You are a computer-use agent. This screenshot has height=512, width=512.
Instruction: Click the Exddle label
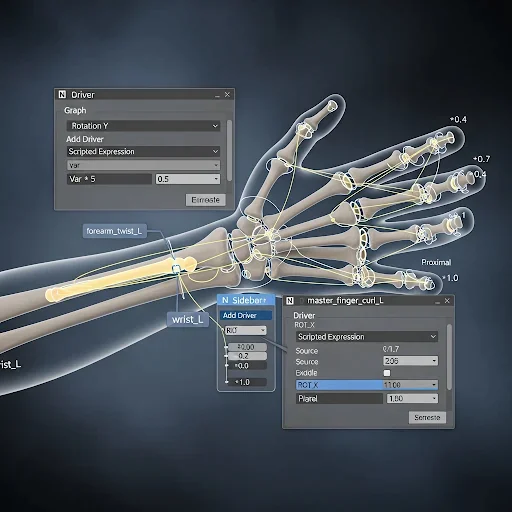[x=306, y=373]
